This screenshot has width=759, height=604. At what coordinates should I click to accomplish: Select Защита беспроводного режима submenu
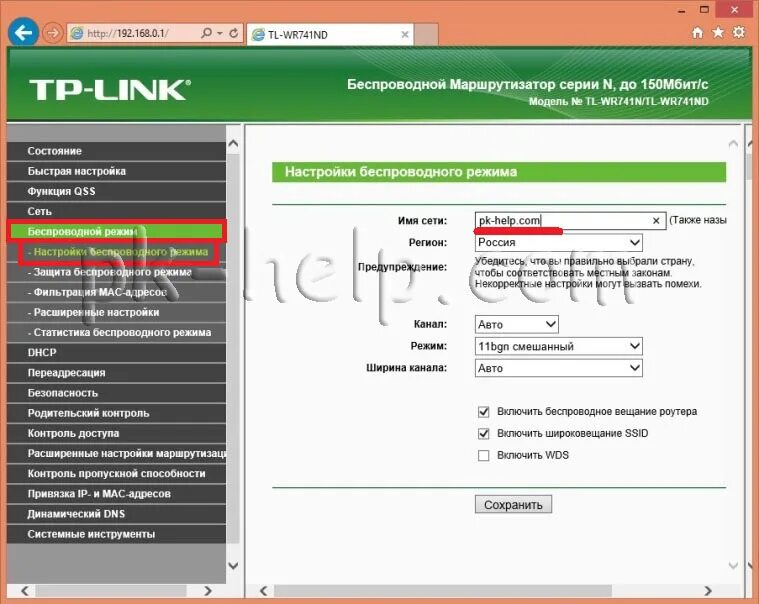[116, 272]
